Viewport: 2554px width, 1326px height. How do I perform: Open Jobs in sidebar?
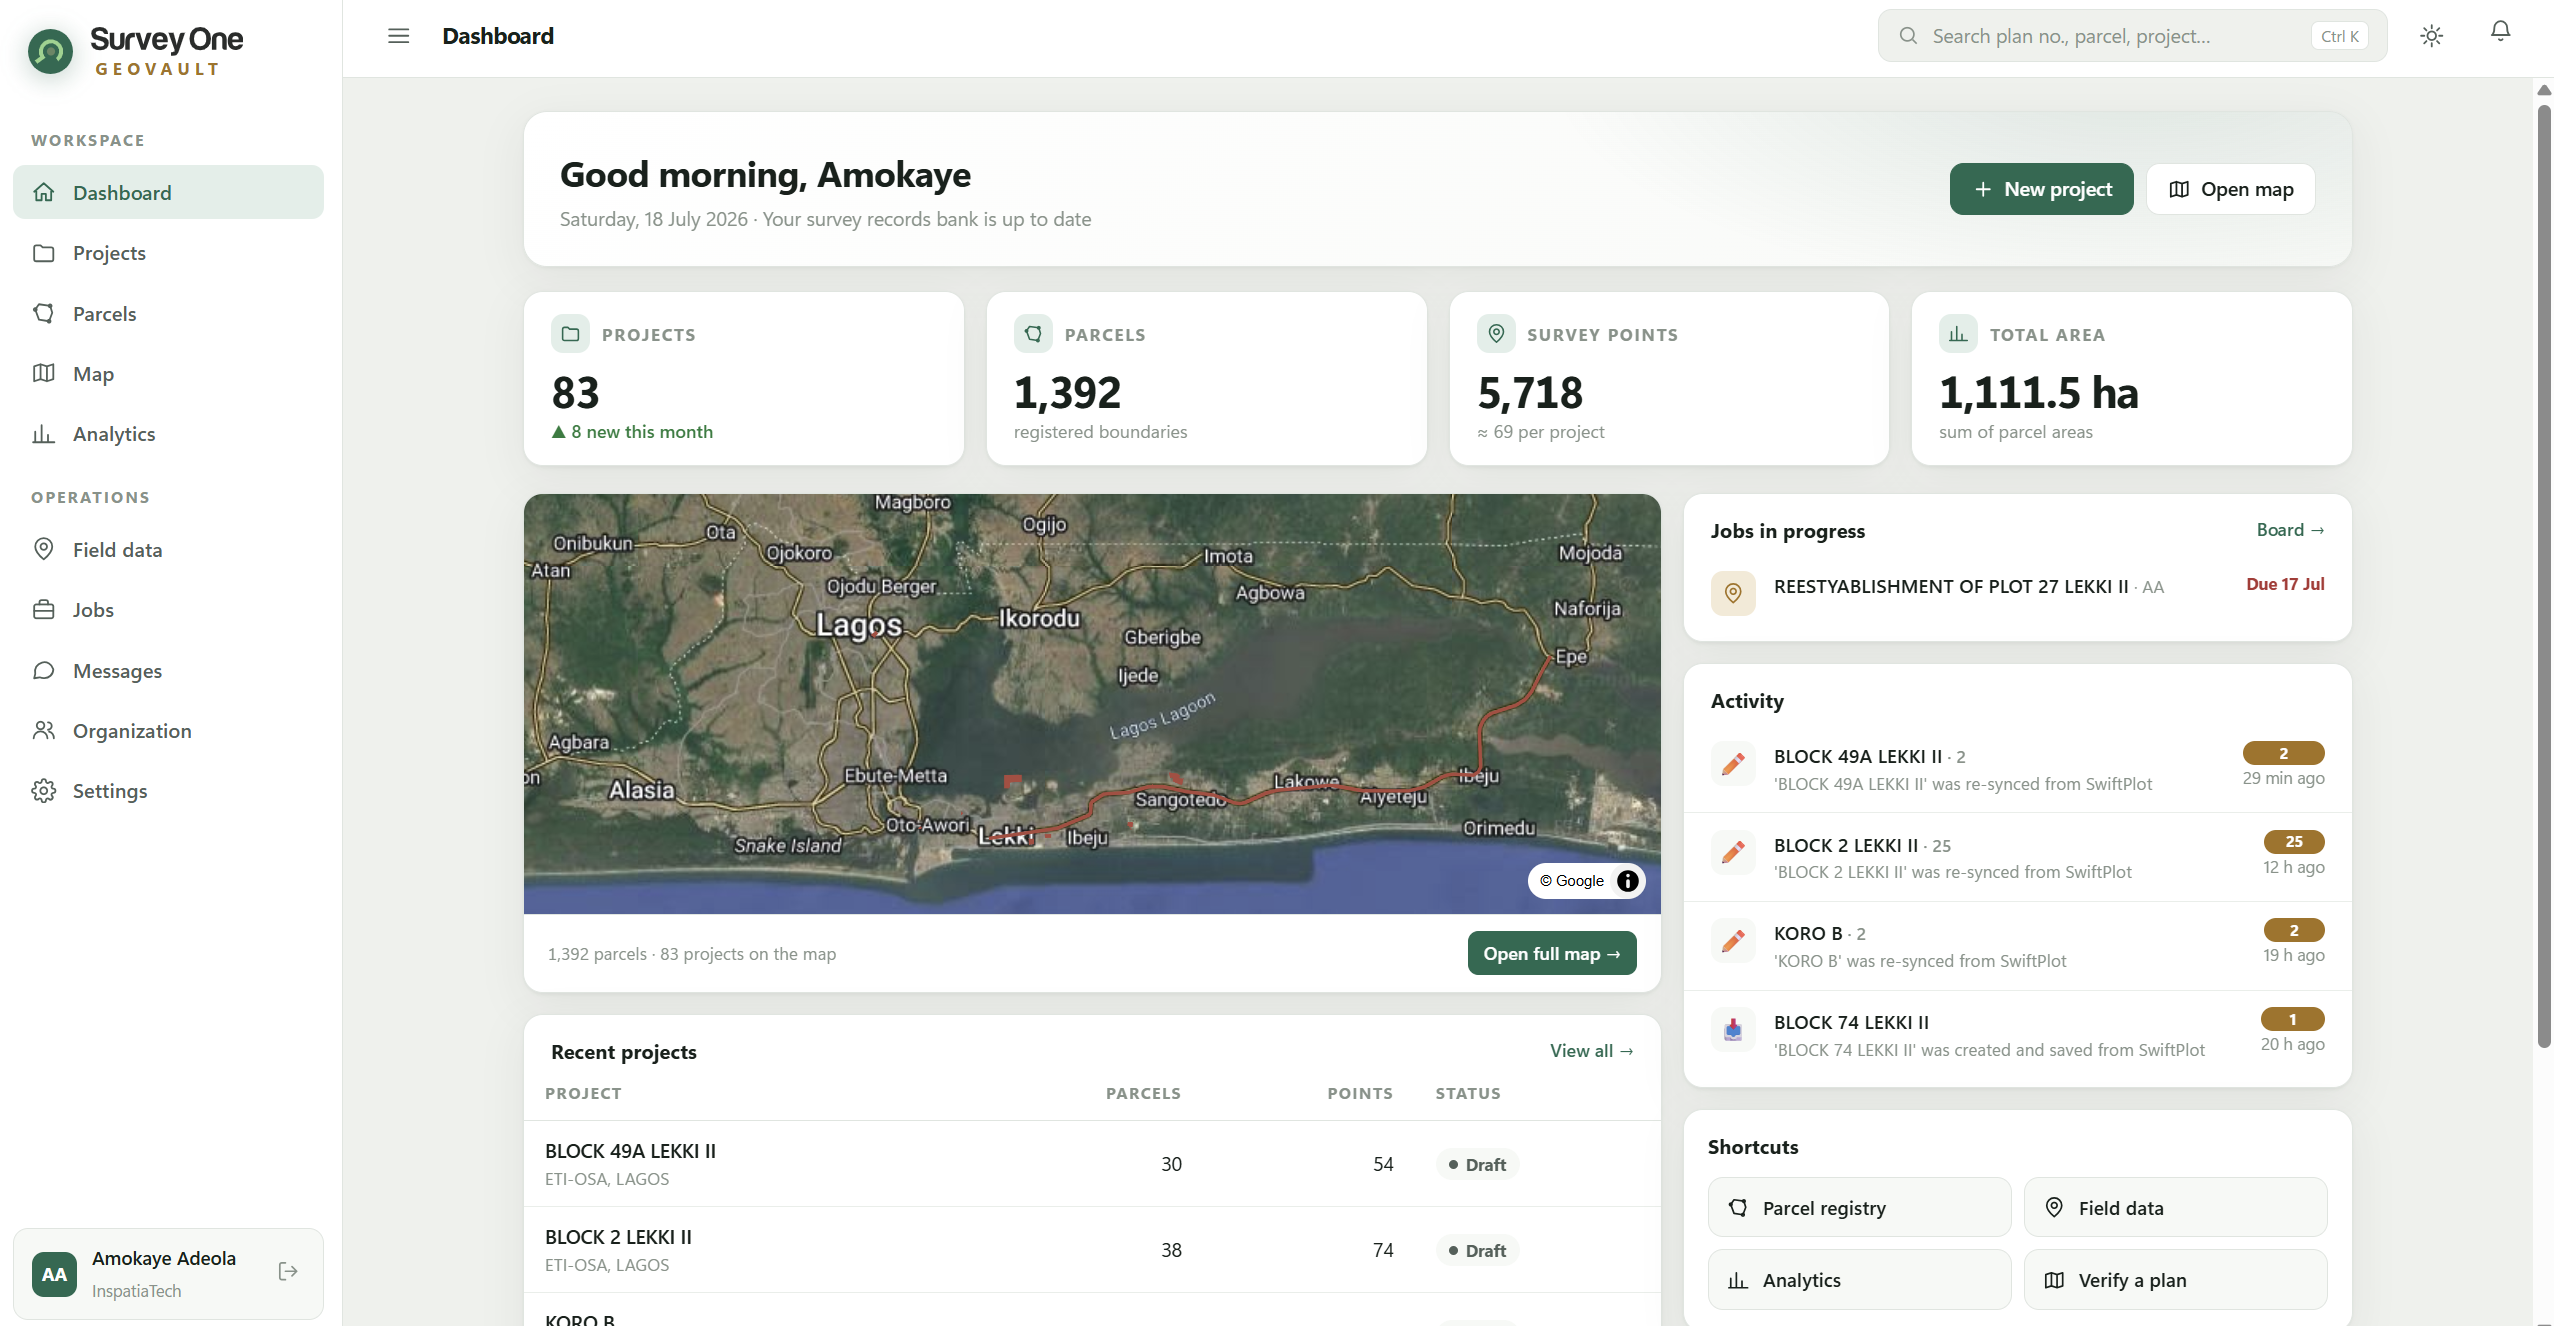[168, 610]
